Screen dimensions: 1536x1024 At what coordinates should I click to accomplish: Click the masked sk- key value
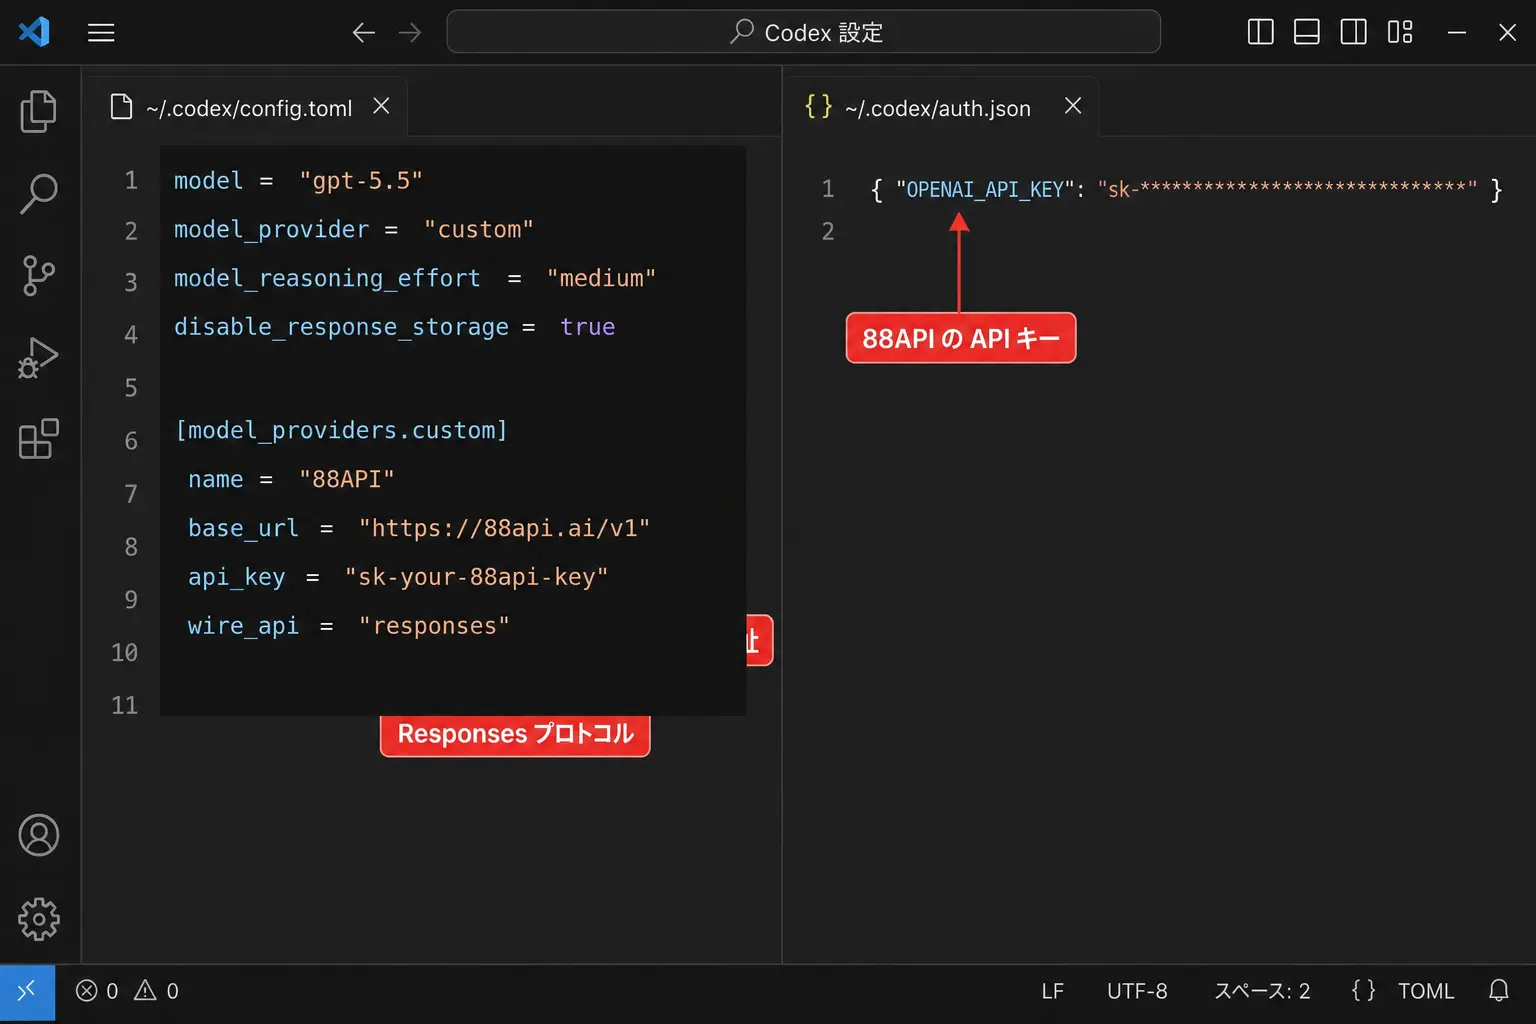[x=1288, y=189]
